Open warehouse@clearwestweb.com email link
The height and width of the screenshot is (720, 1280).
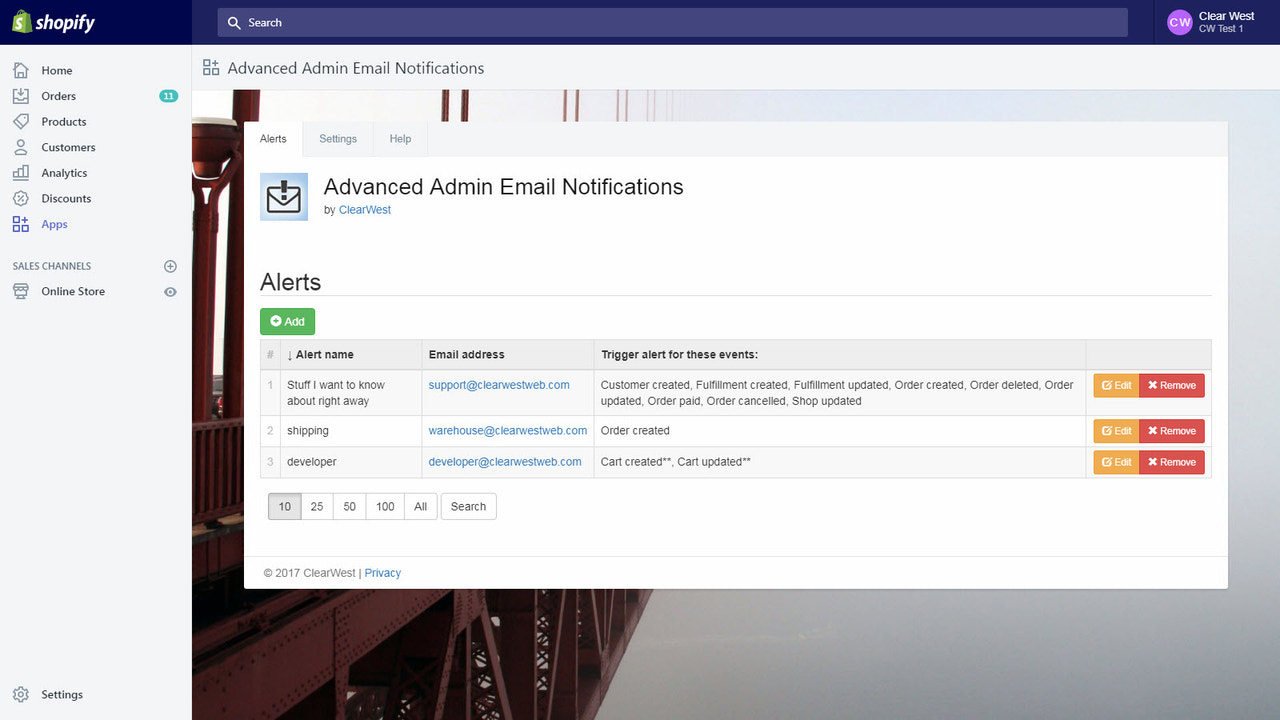507,430
